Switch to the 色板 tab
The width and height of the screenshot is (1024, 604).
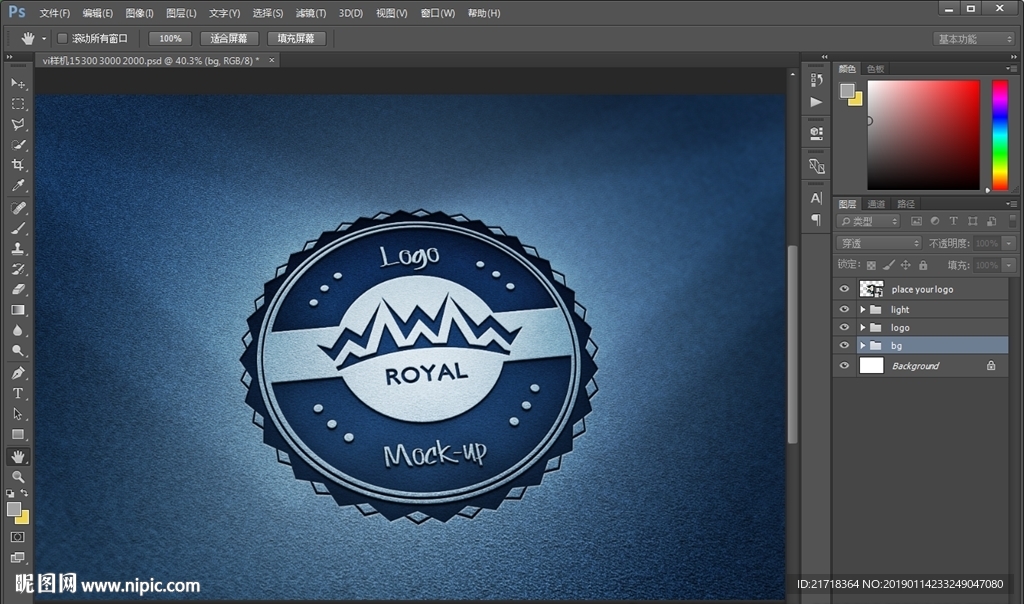(x=875, y=69)
